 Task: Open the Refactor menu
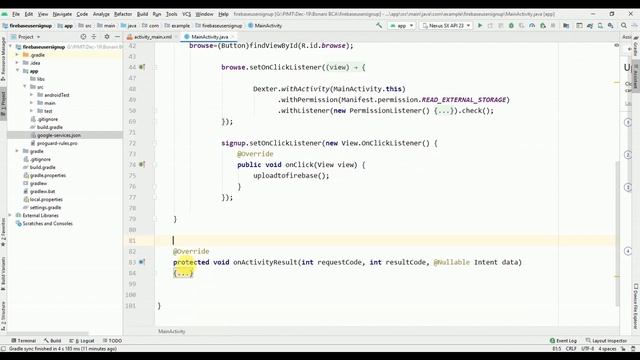[123, 14]
